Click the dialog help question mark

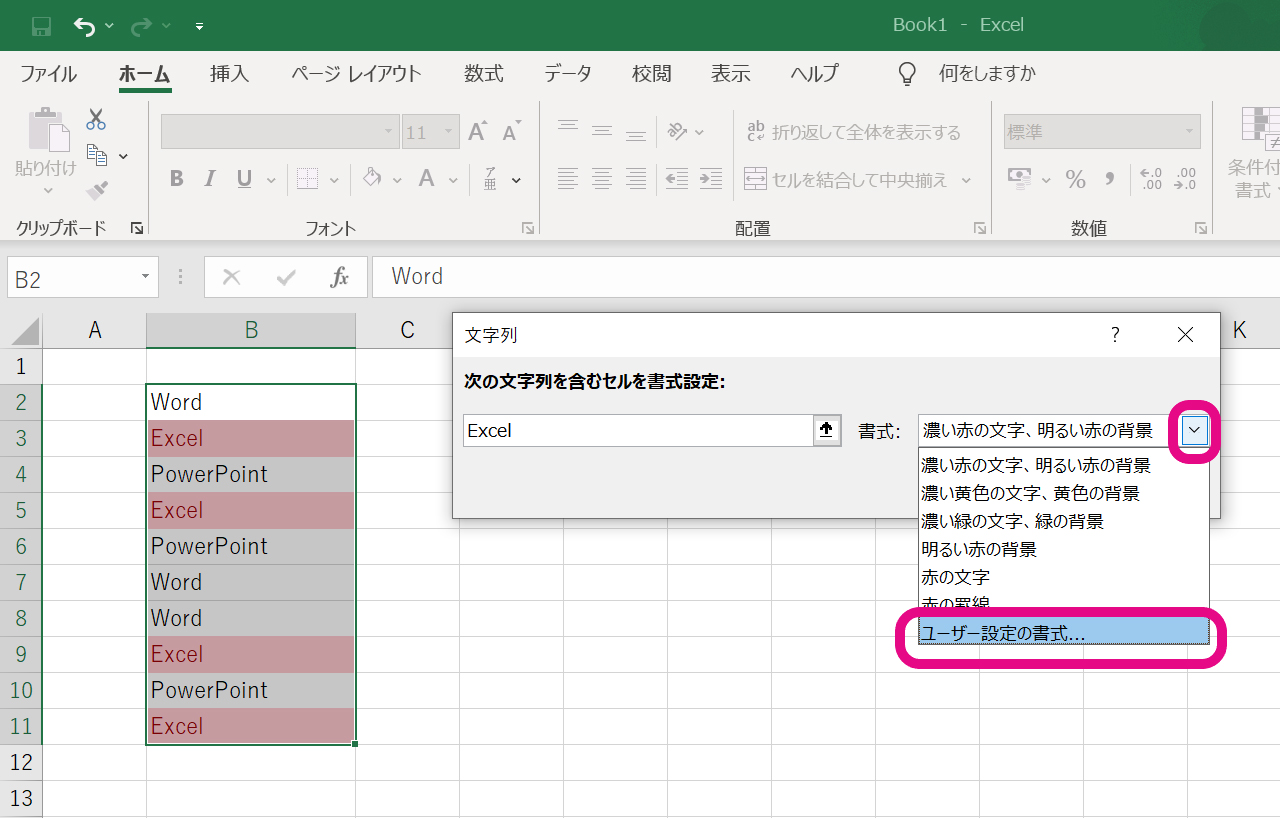[1116, 335]
